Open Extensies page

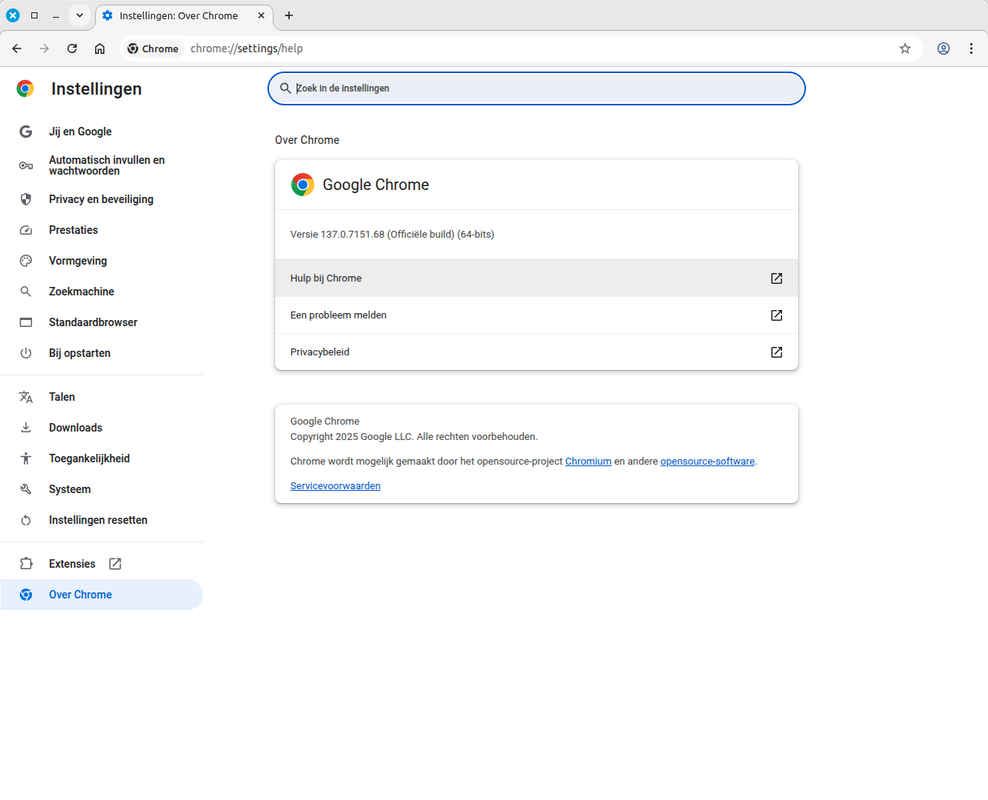(x=101, y=564)
